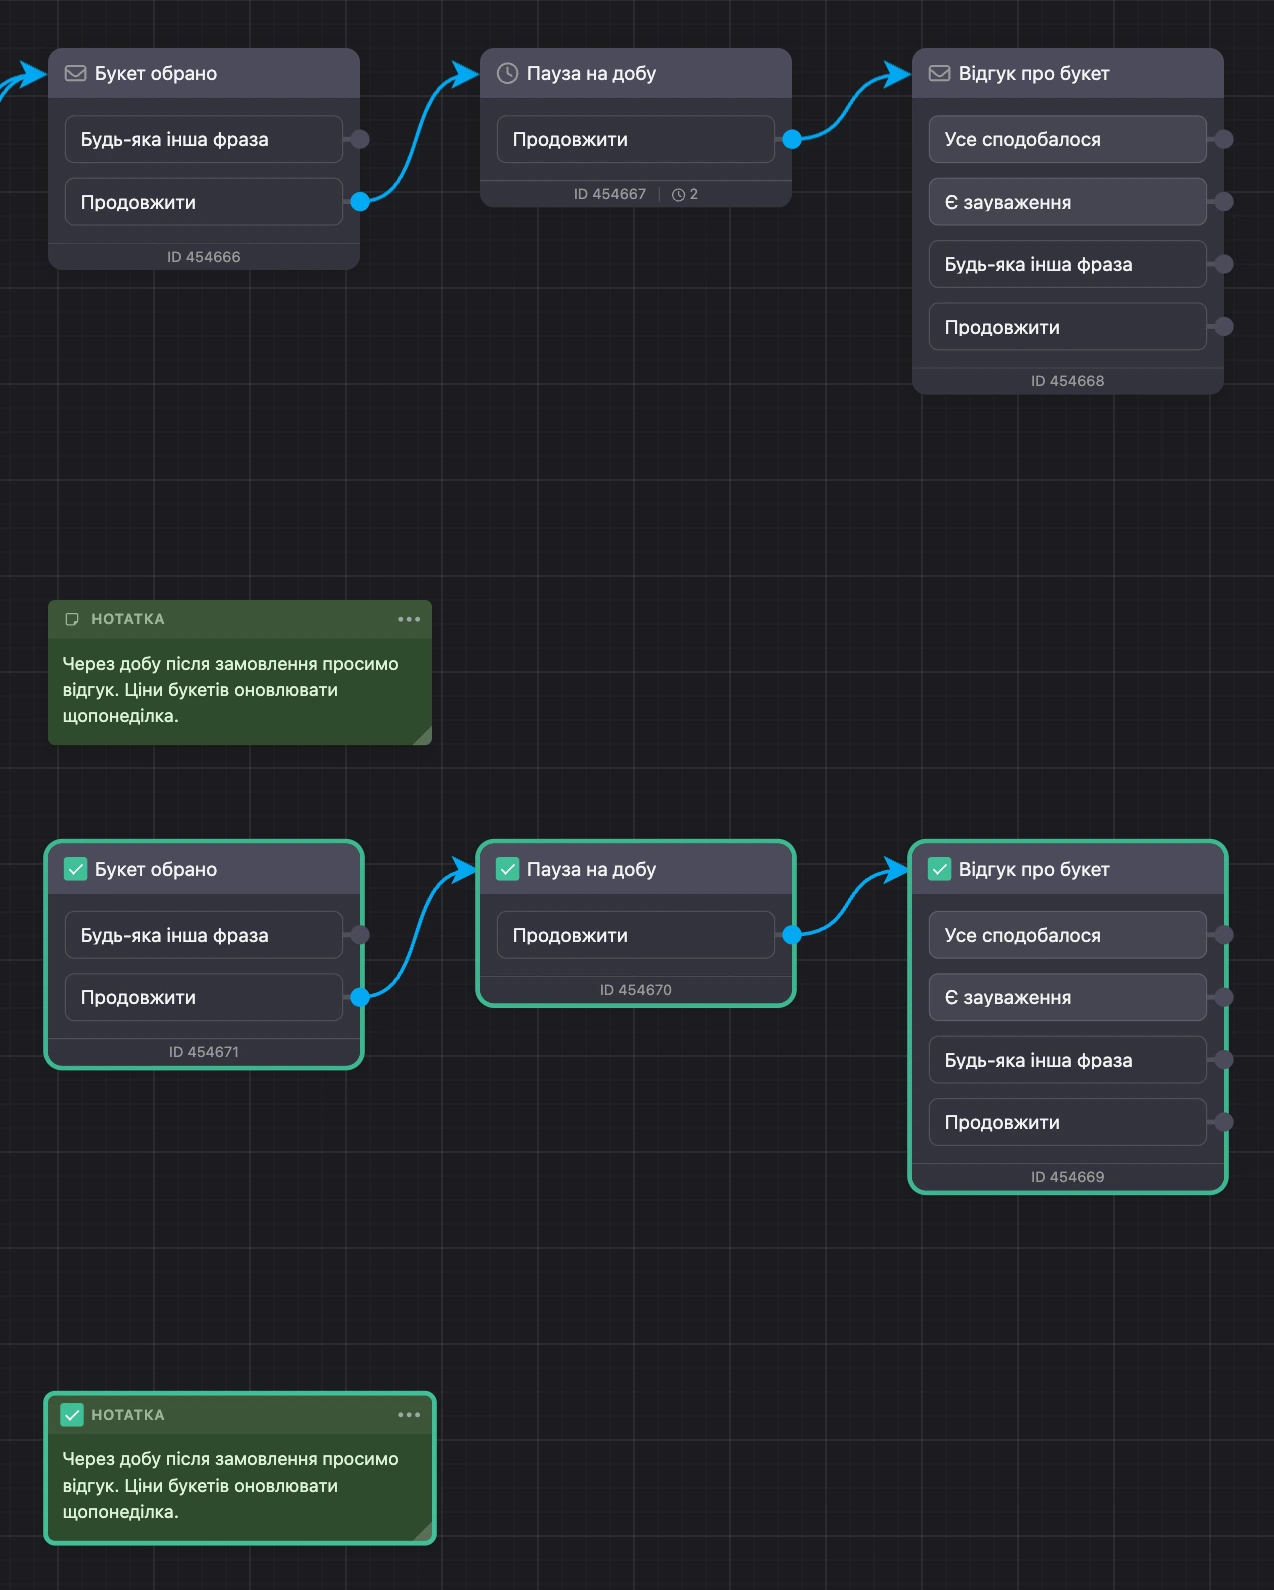
Task: Click timer icon beside ID 454667
Action: [x=678, y=194]
